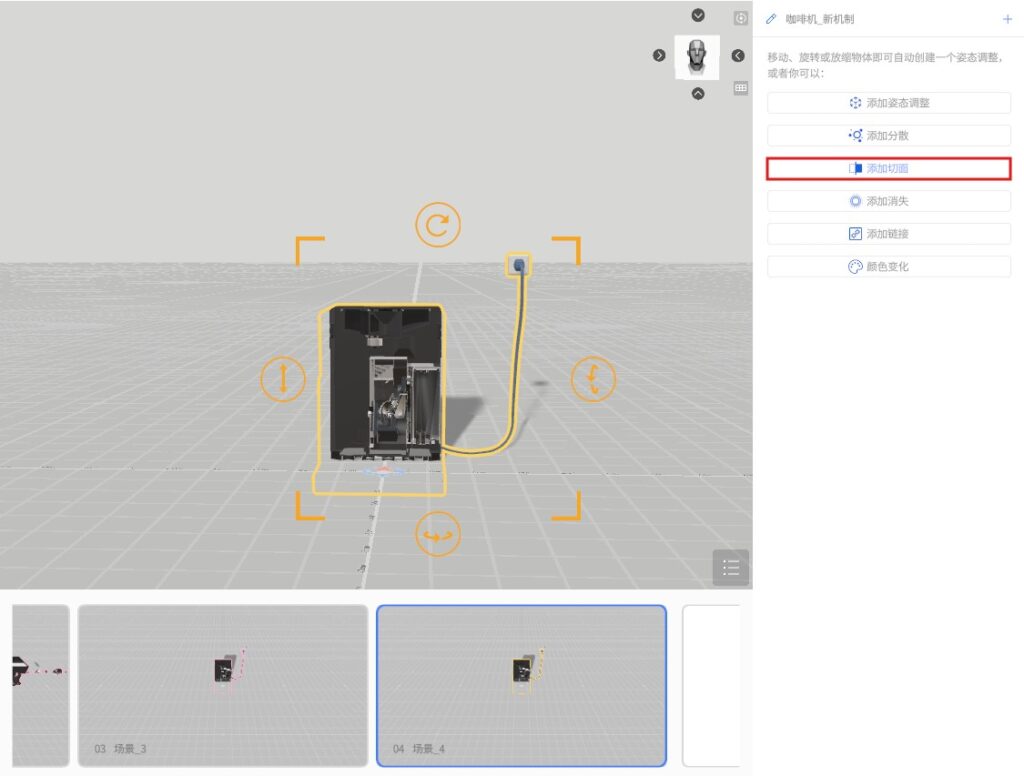Click the tilt rotation gizmo right of model

593,380
